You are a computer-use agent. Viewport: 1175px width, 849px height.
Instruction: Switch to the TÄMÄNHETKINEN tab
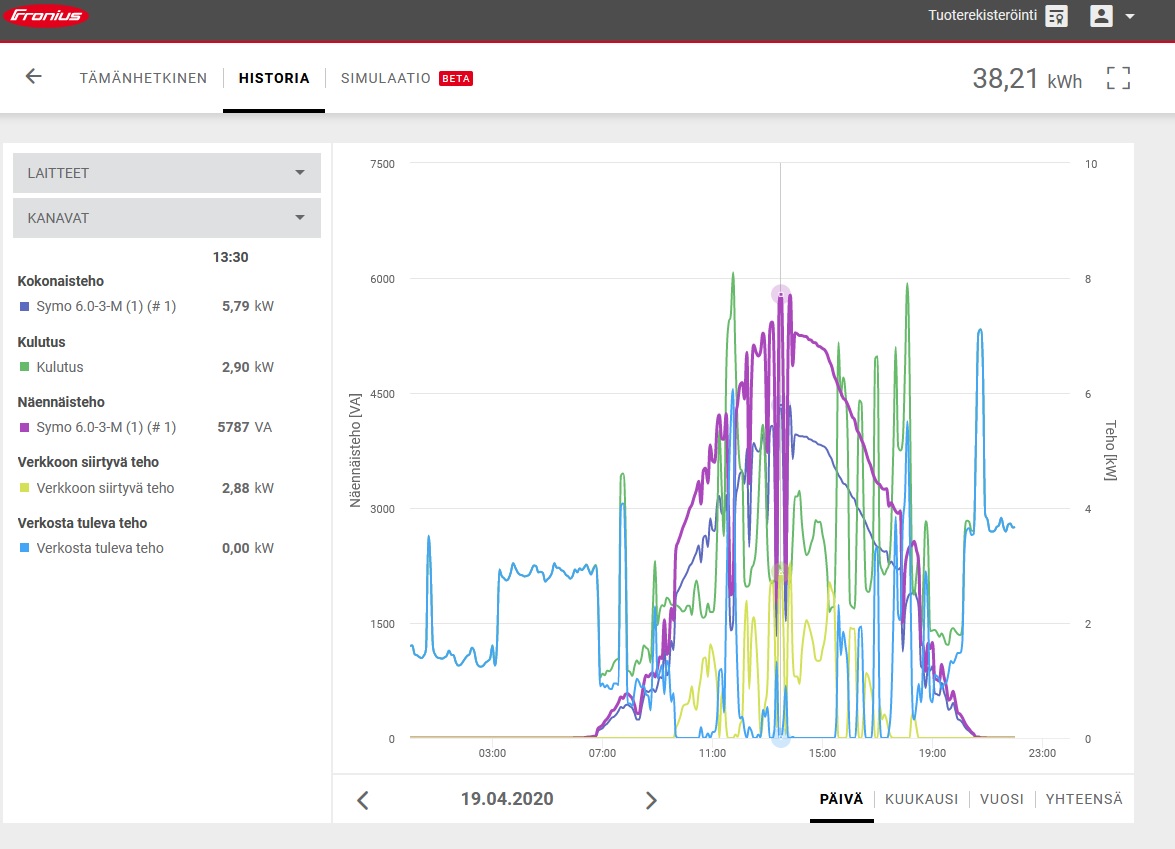coord(143,78)
